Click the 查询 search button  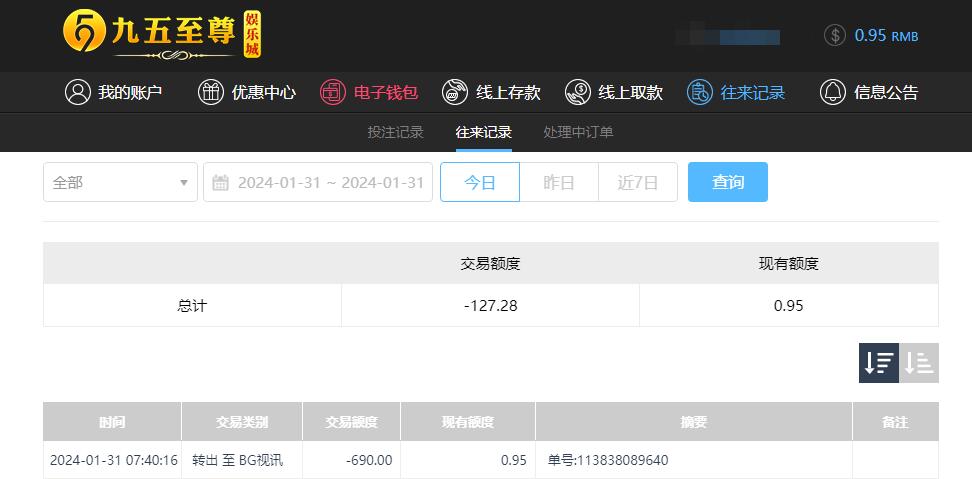[728, 182]
